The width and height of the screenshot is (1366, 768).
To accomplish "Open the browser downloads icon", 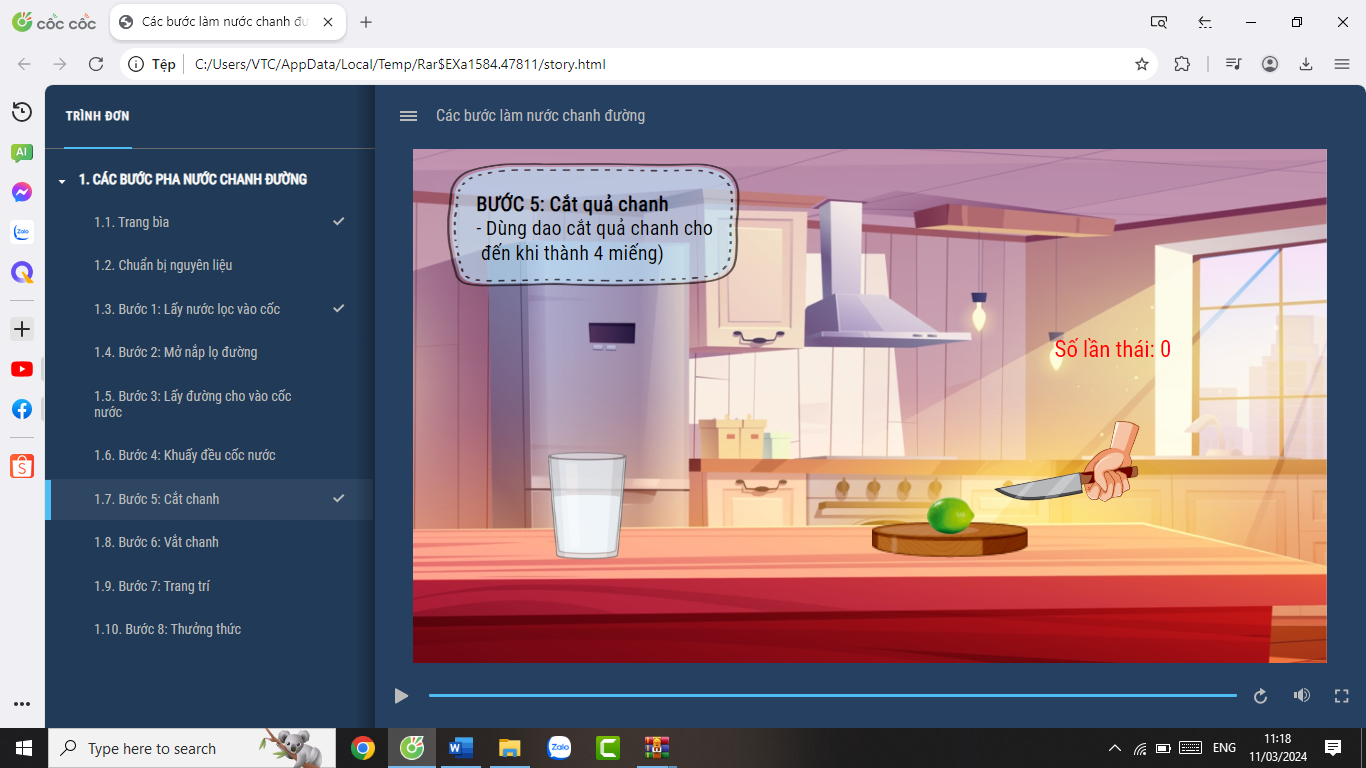I will [1305, 64].
